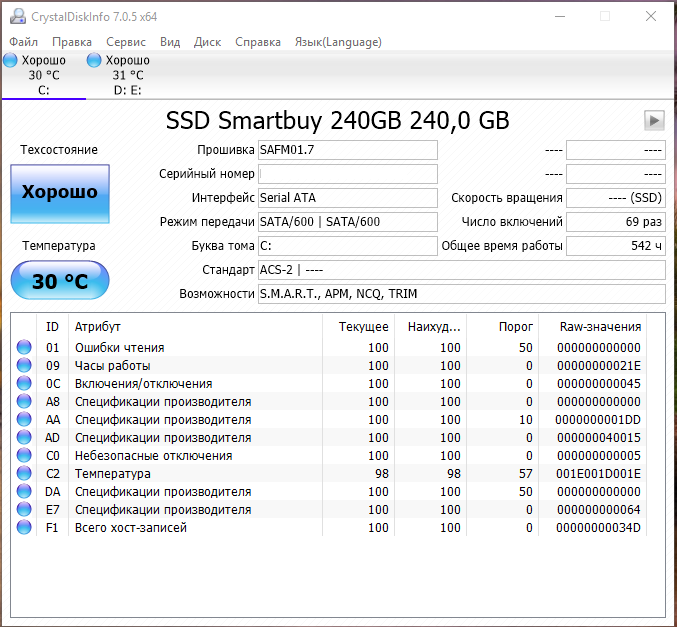Click status orb for Ошибки чтения row
The height and width of the screenshot is (627, 677).
coord(24,348)
